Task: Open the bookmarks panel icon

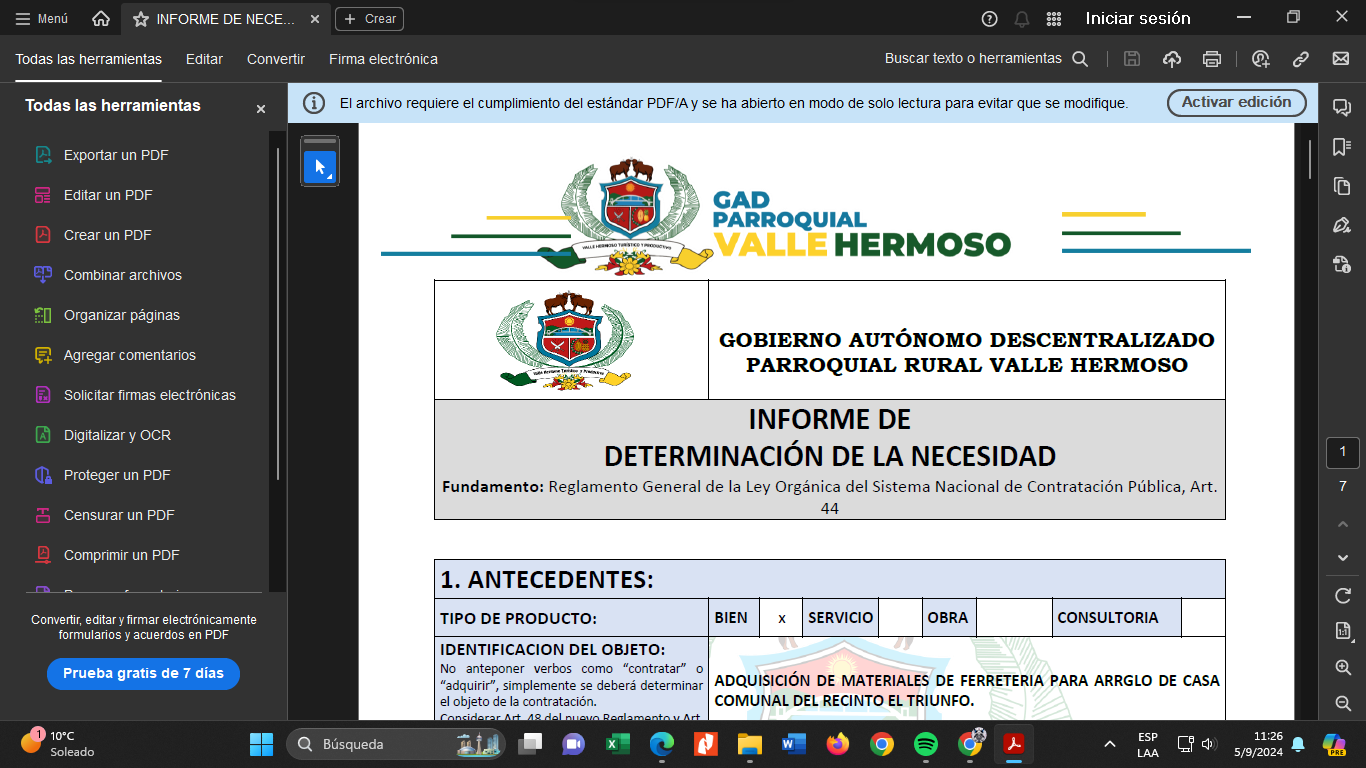Action: coord(1342,147)
